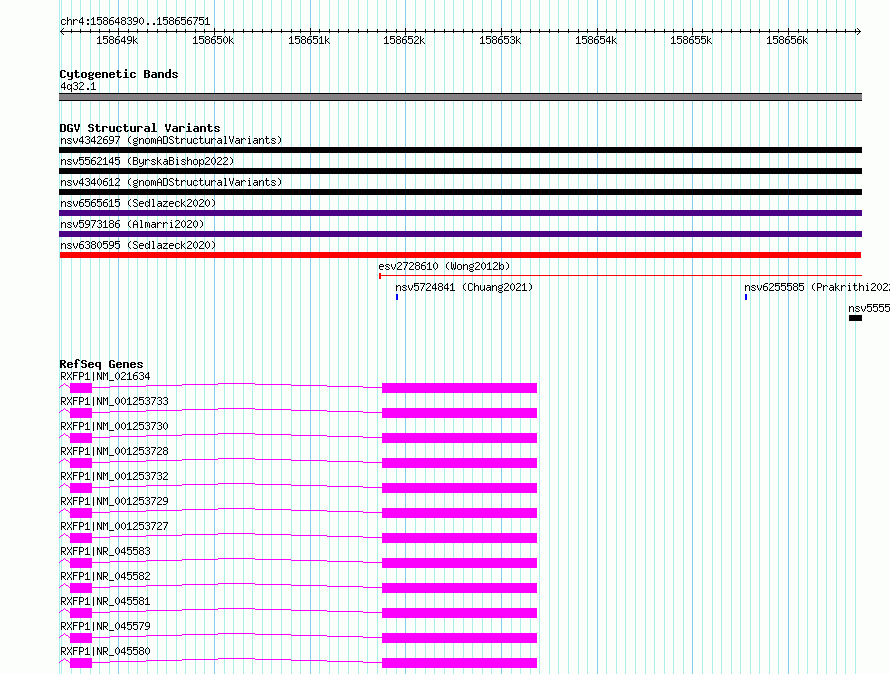Click the large magenta exon of NM_001253728
This screenshot has width=890, height=674.
point(459,463)
